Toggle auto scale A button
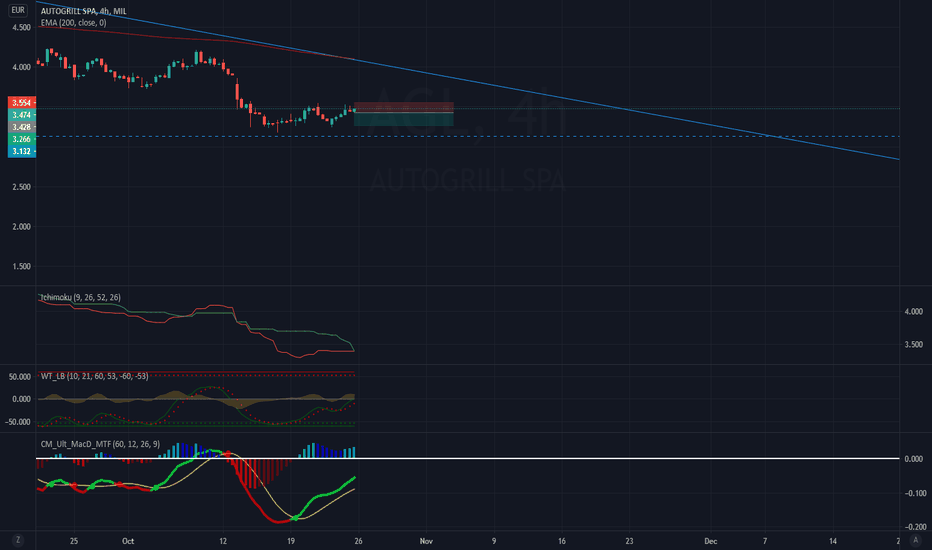This screenshot has height=550, width=932. pyautogui.click(x=916, y=540)
